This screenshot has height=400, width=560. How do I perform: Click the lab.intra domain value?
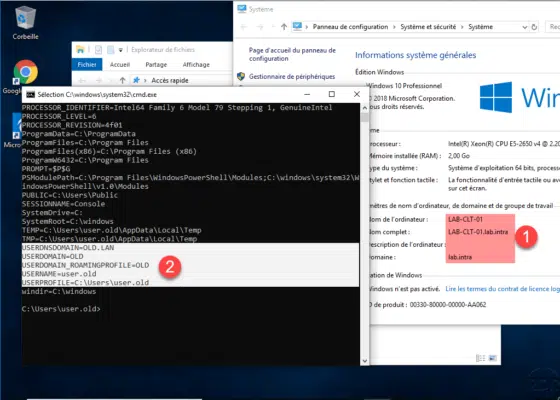tap(460, 257)
